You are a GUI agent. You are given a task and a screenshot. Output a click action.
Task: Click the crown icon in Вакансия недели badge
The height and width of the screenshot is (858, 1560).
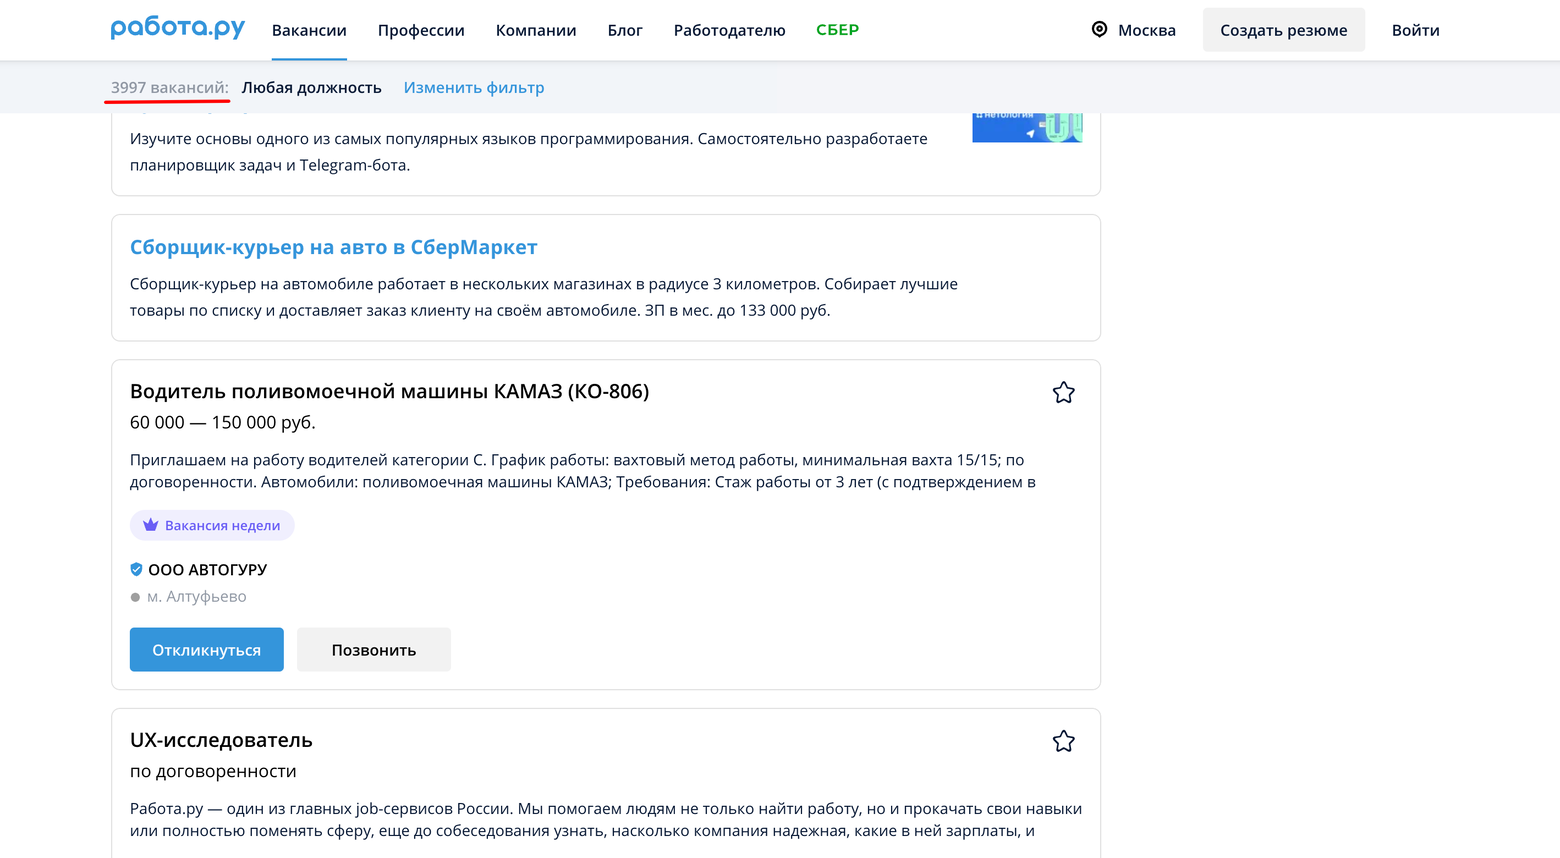pos(151,525)
